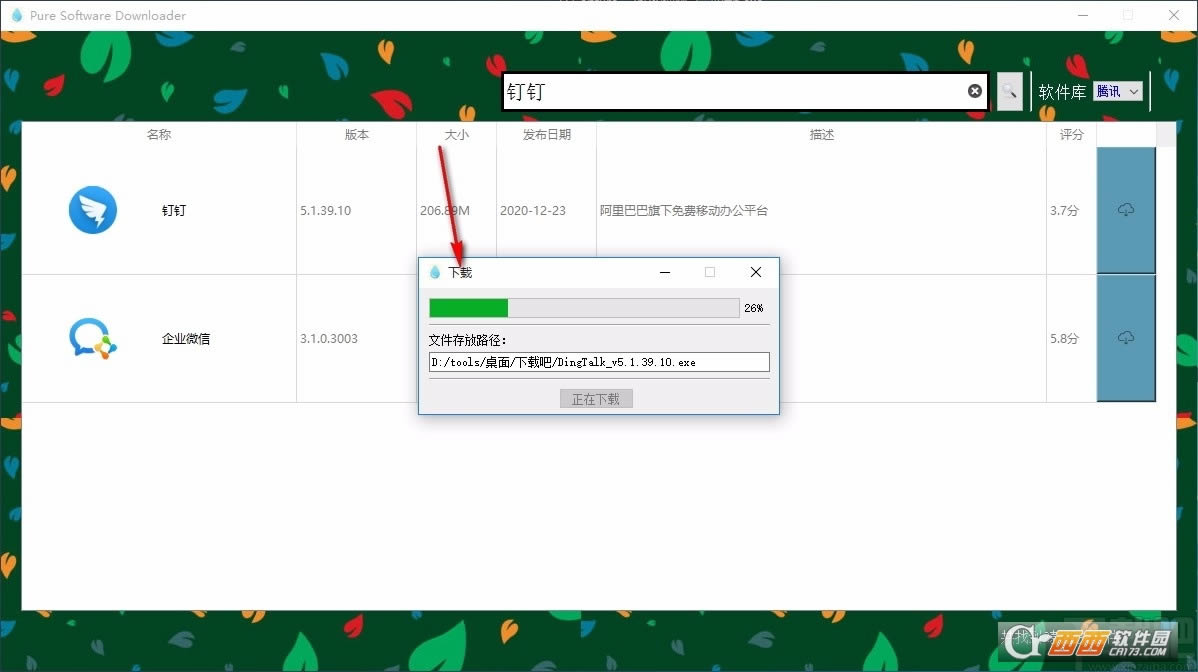Click the 阿里巴巴旗下免费移动办公平台 description
The image size is (1198, 672).
click(x=683, y=211)
